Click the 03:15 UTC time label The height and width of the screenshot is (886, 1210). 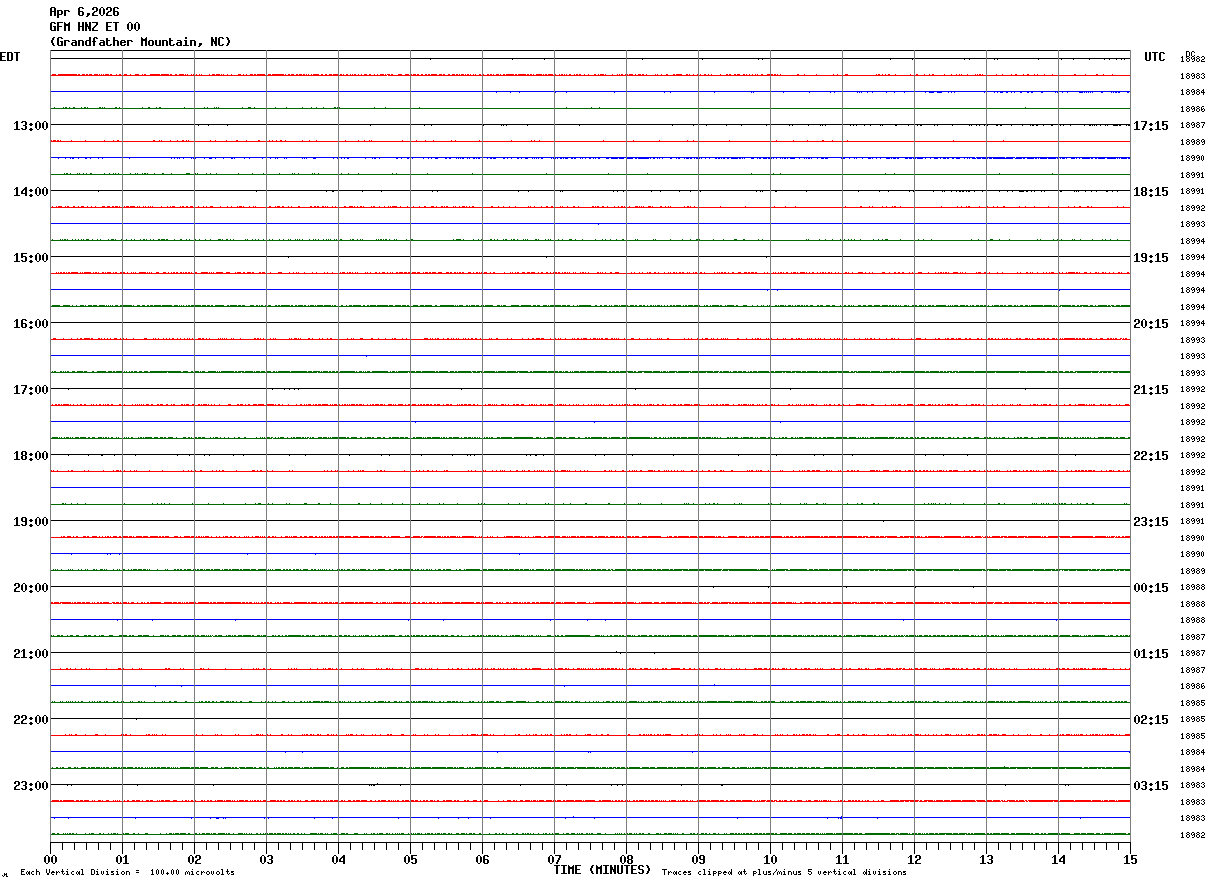pos(1150,786)
